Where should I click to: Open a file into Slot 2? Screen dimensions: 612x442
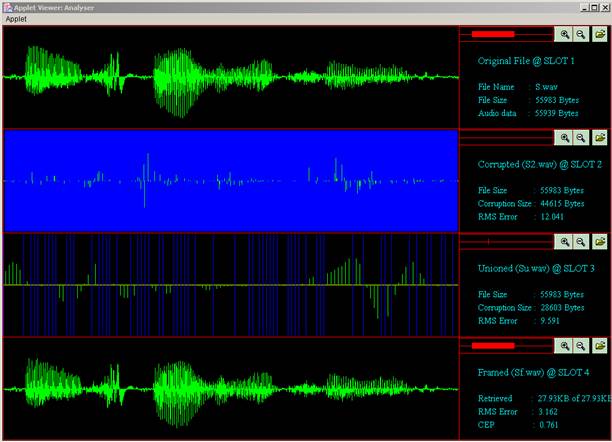[x=600, y=138]
